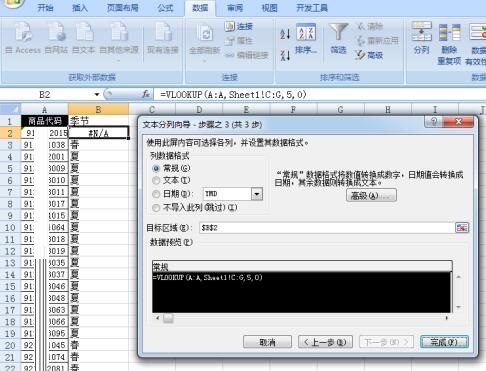
Task: Open the View (视图) tab
Action: point(269,8)
